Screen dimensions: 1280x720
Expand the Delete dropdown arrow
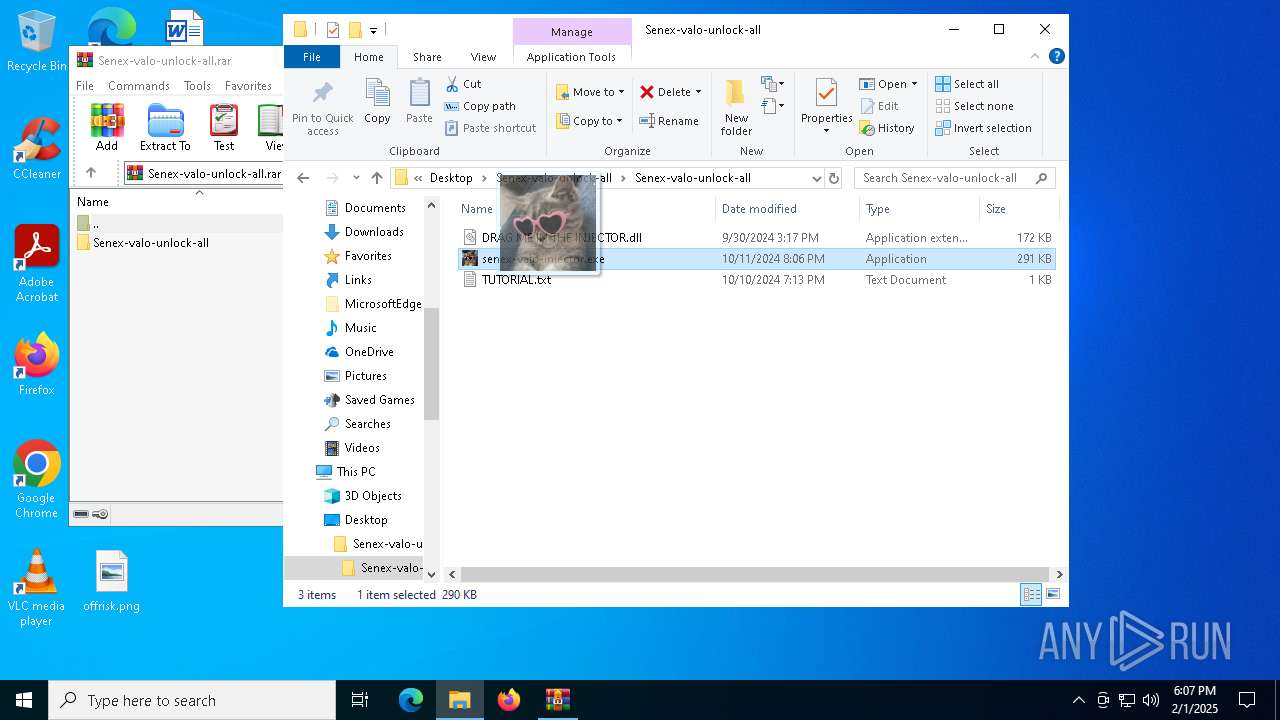[698, 92]
